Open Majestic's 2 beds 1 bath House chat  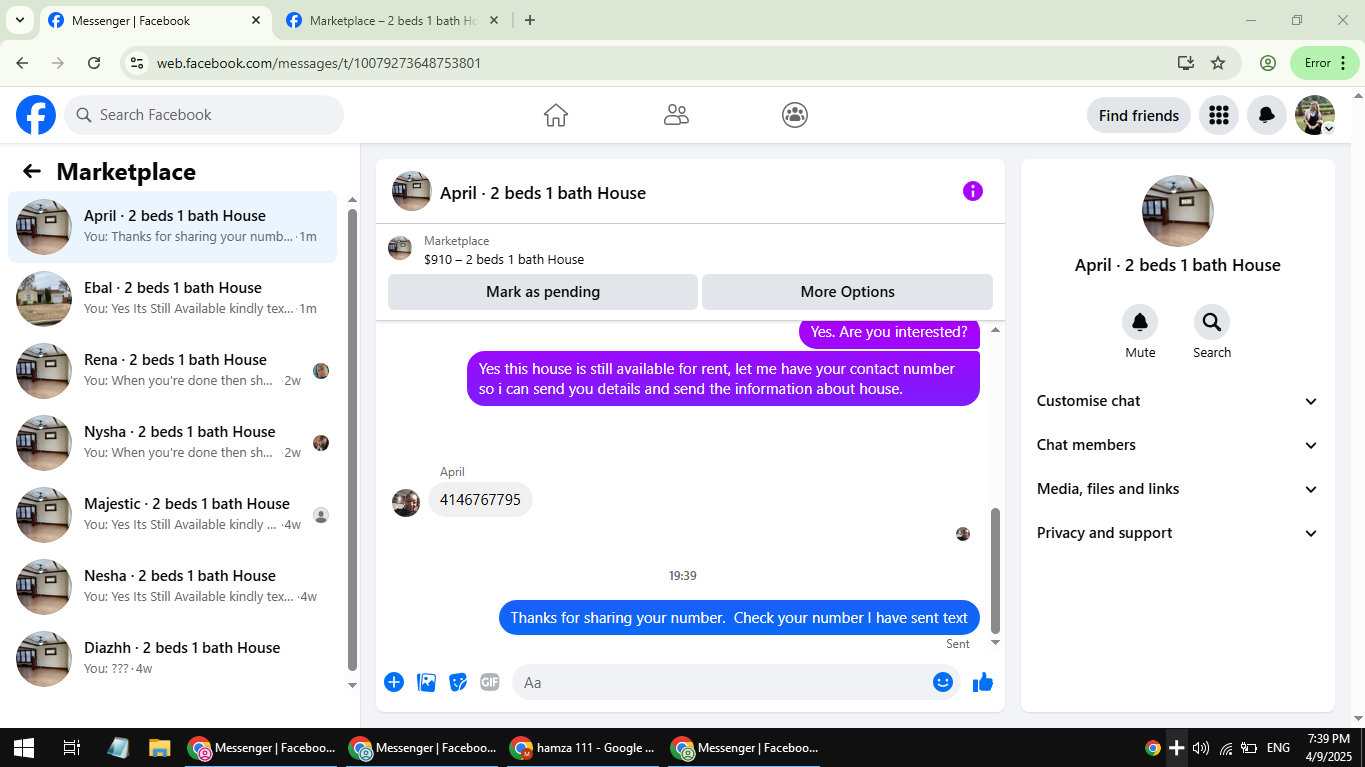coord(173,515)
